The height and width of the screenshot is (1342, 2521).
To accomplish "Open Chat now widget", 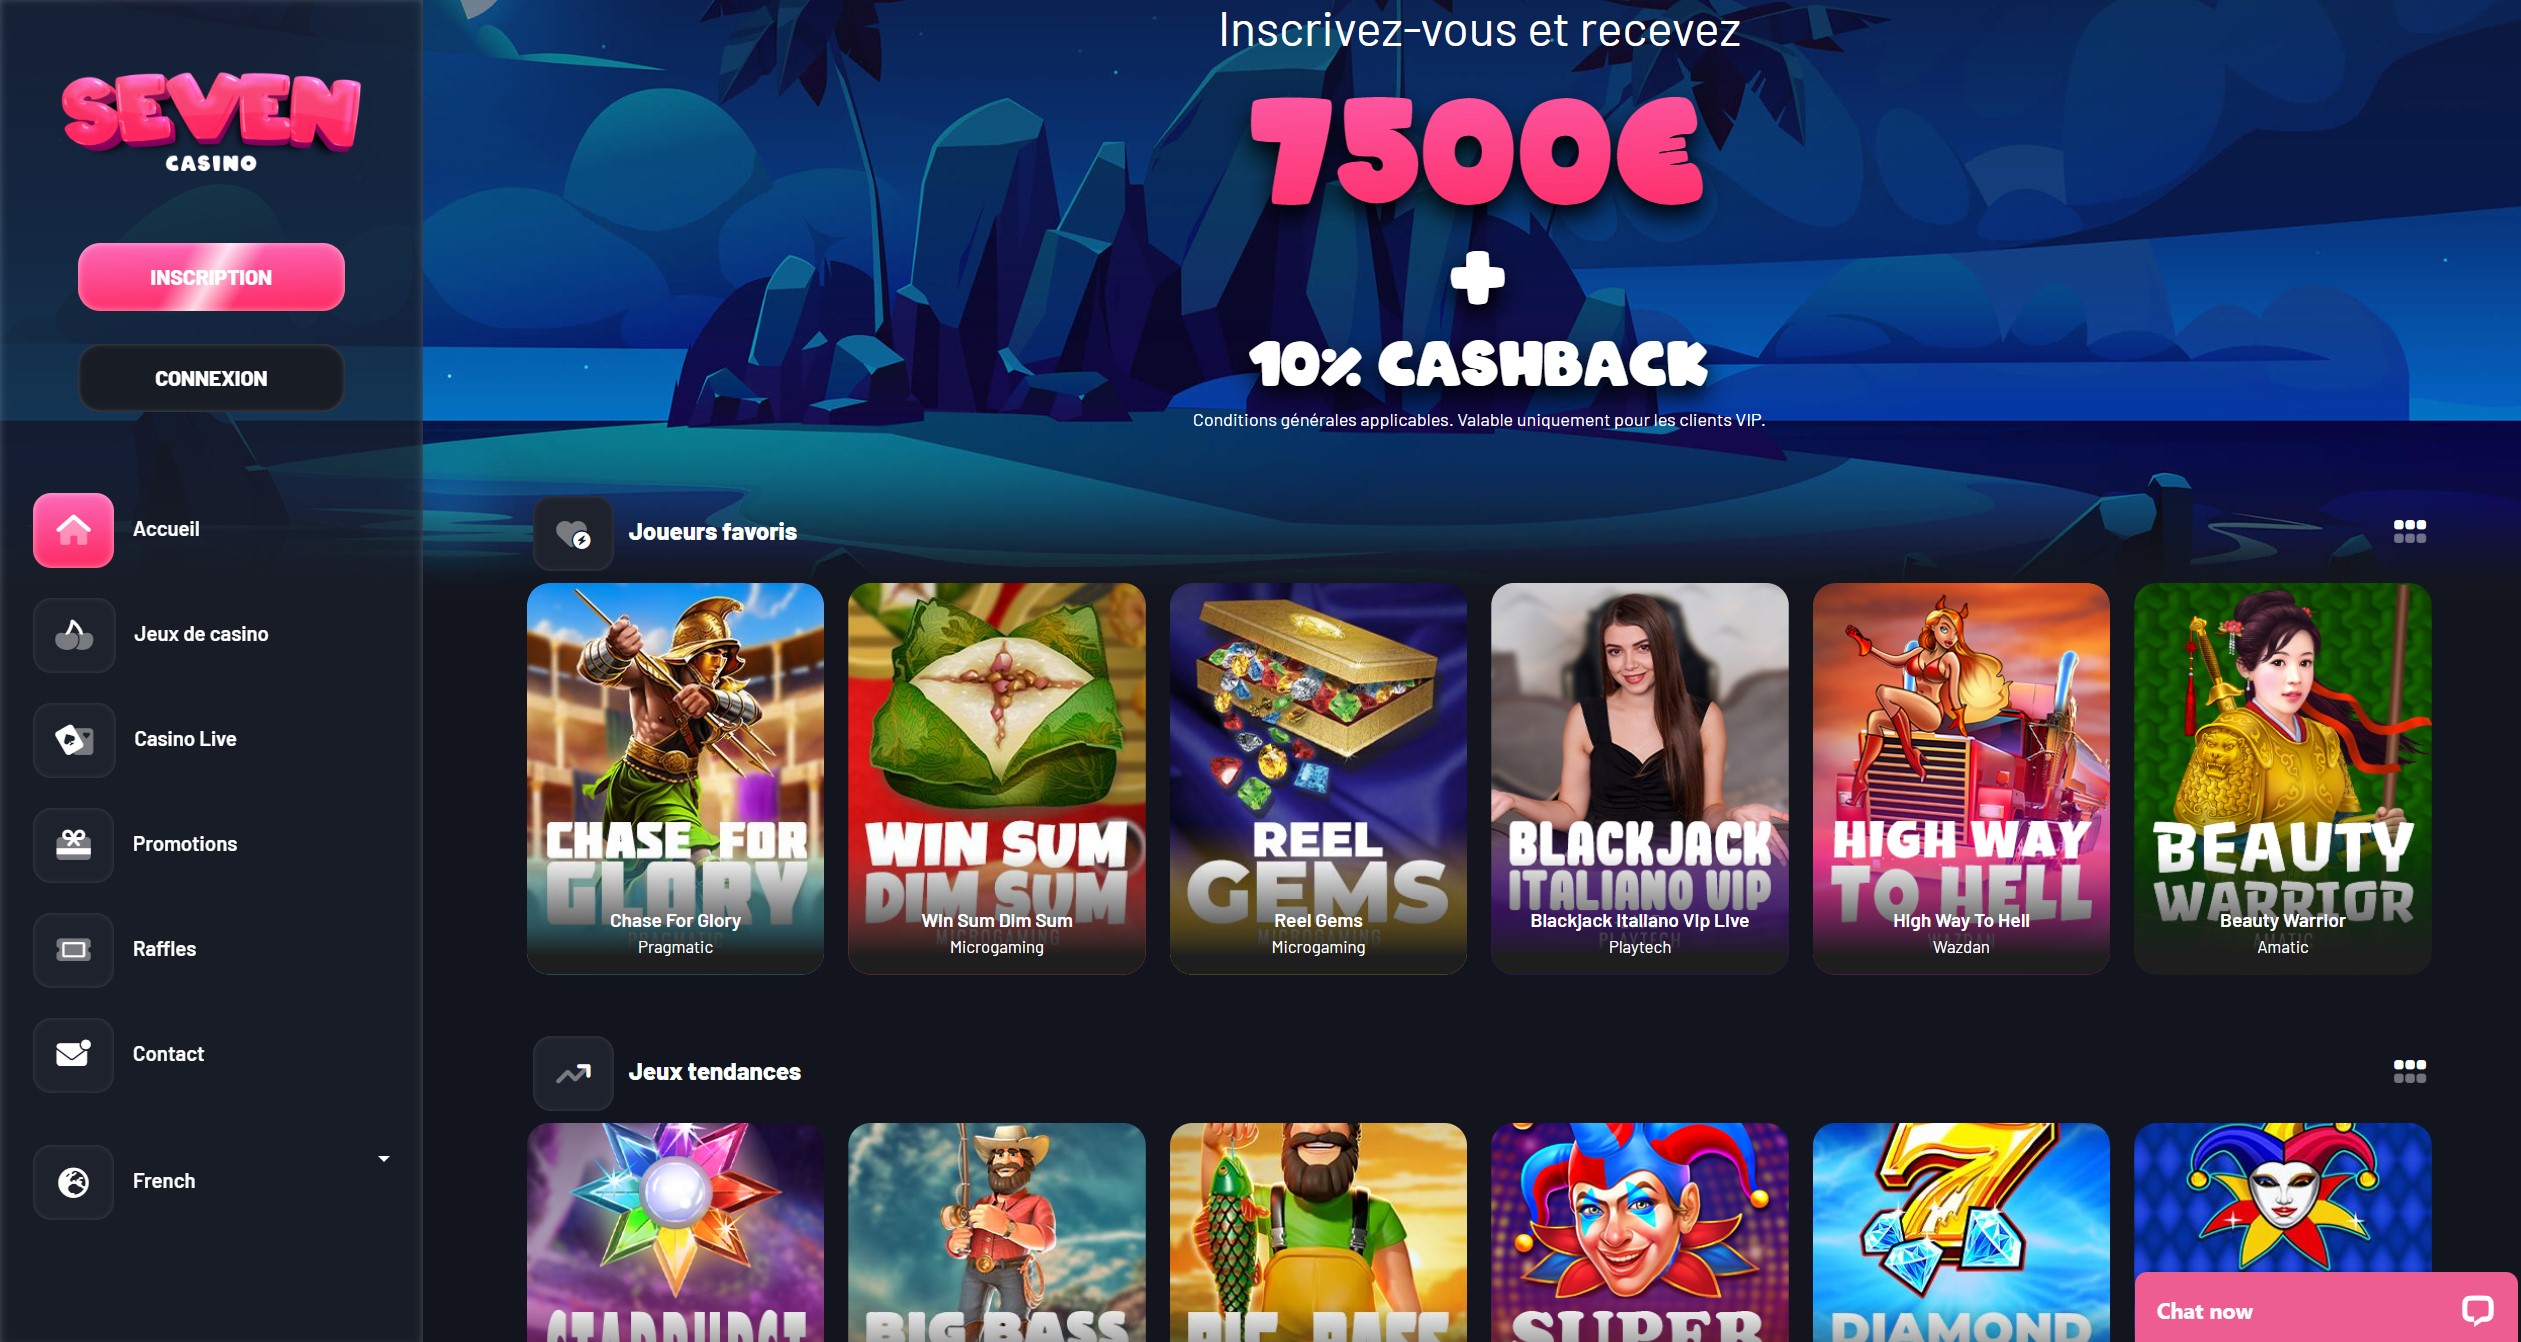I will [2325, 1308].
